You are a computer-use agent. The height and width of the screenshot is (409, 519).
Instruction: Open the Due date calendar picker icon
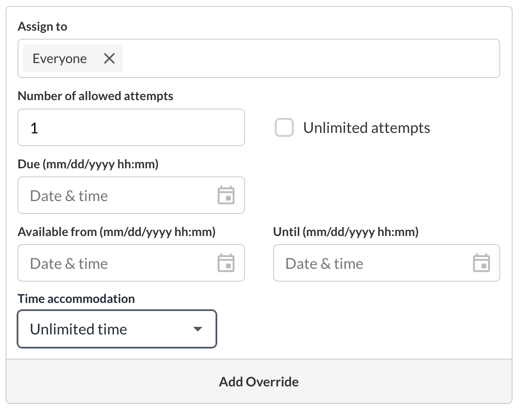pos(226,195)
